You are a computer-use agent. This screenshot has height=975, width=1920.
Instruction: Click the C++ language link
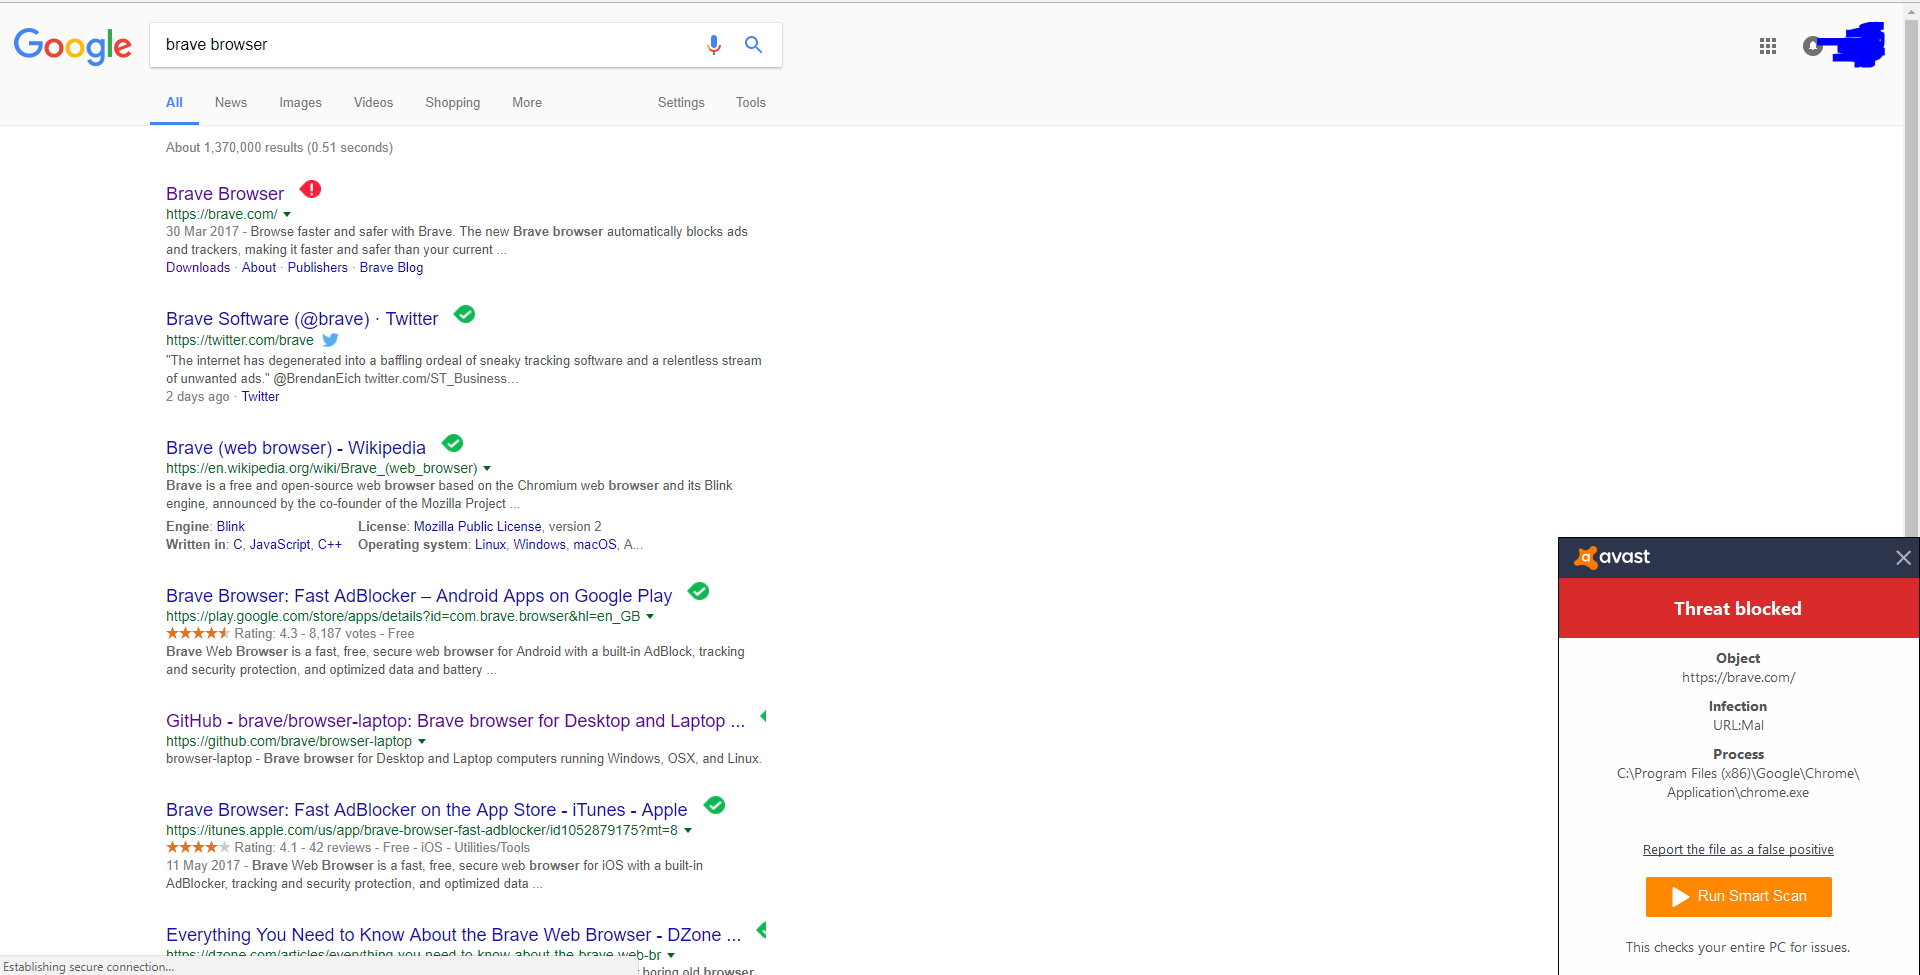(330, 545)
